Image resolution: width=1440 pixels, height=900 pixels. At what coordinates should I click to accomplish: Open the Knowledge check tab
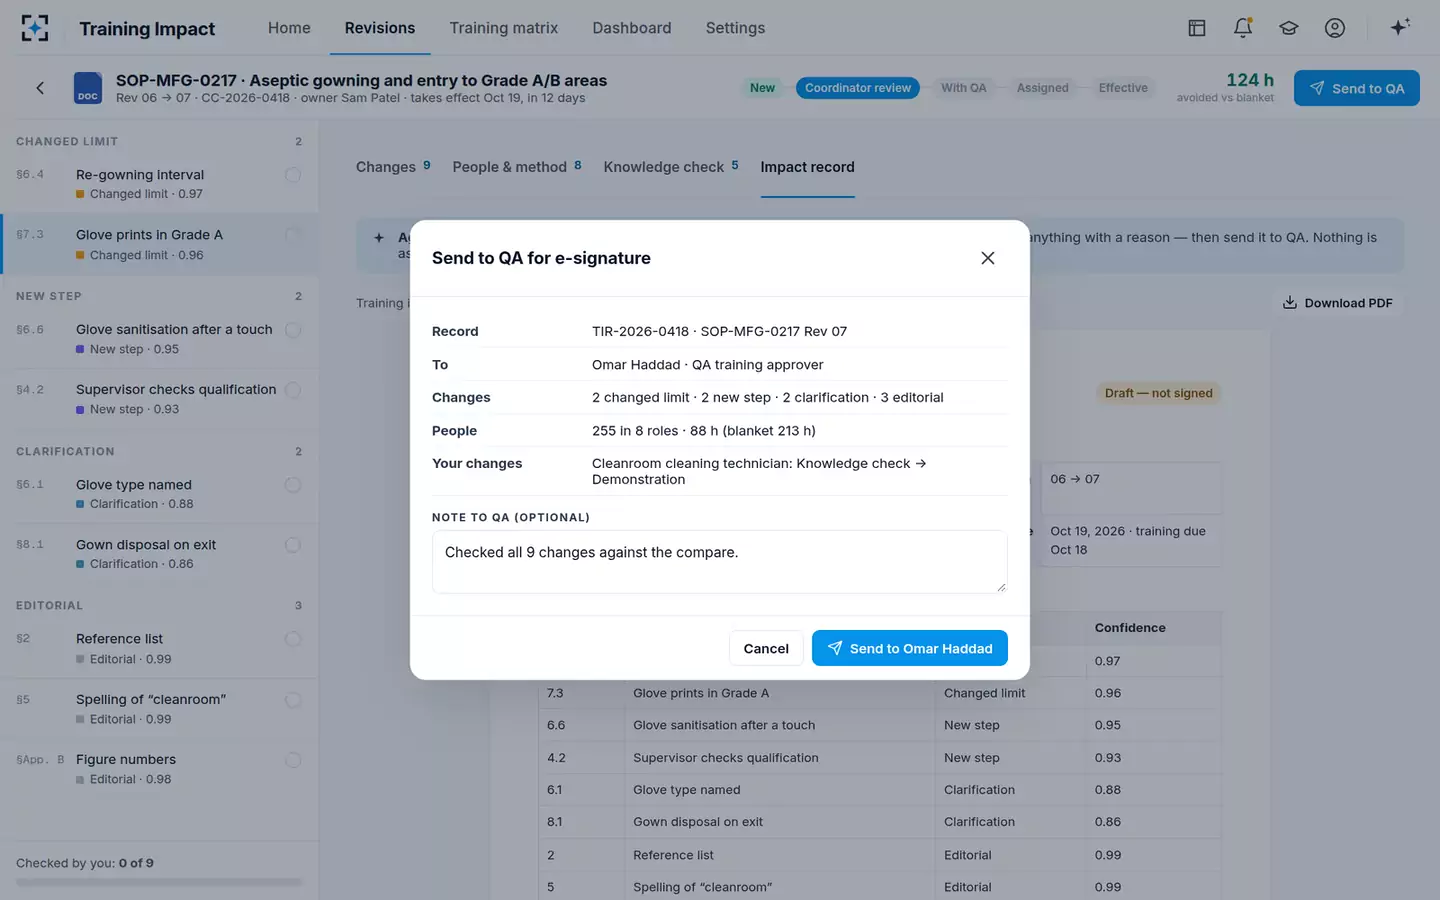671,167
